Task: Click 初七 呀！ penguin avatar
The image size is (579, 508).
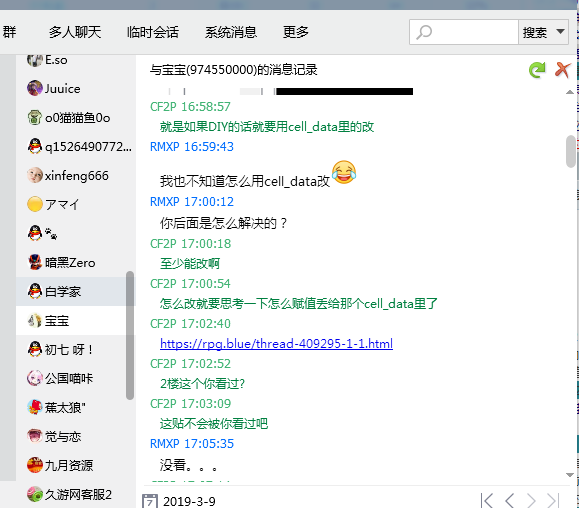Action: click(35, 349)
